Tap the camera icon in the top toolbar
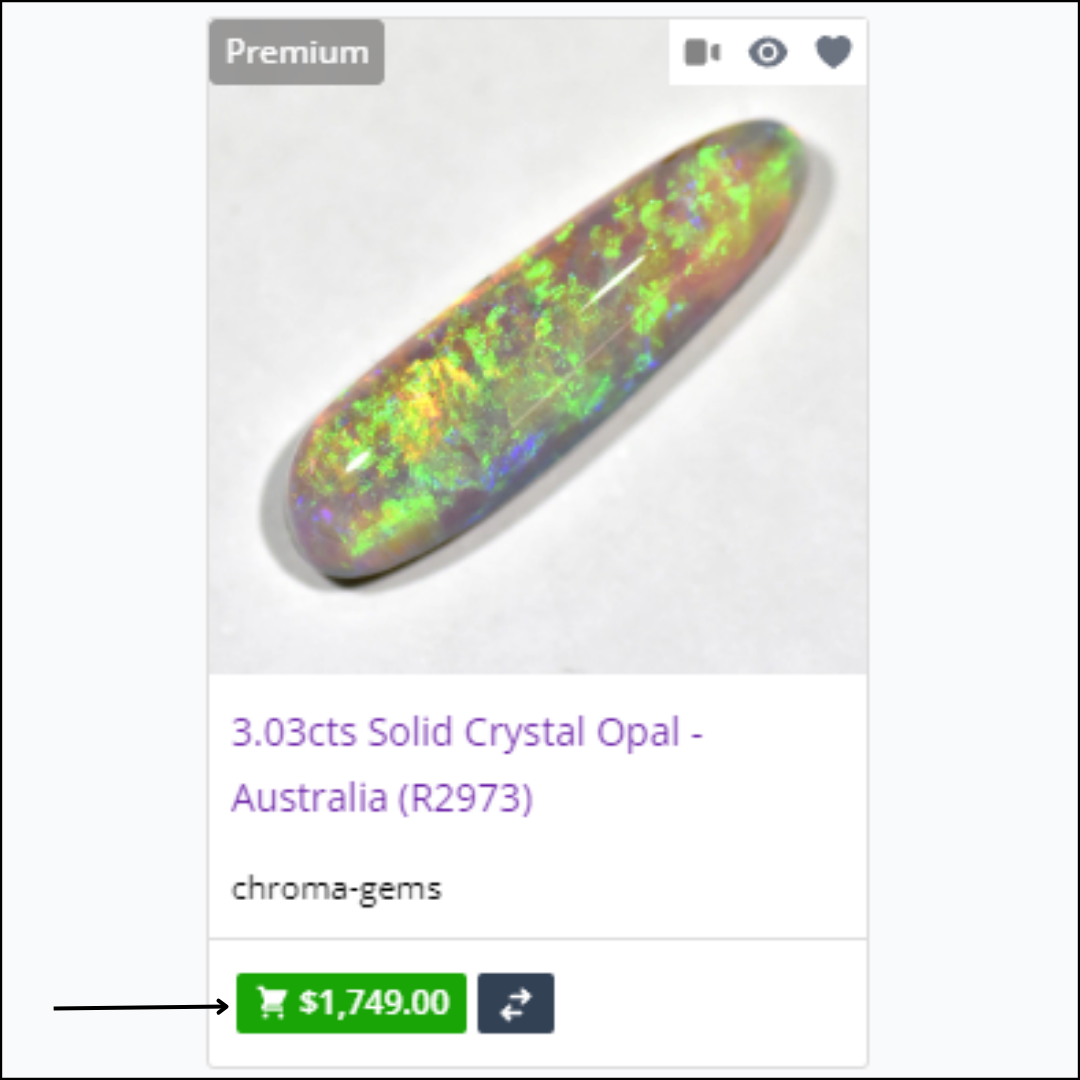Viewport: 1080px width, 1080px height. click(702, 53)
